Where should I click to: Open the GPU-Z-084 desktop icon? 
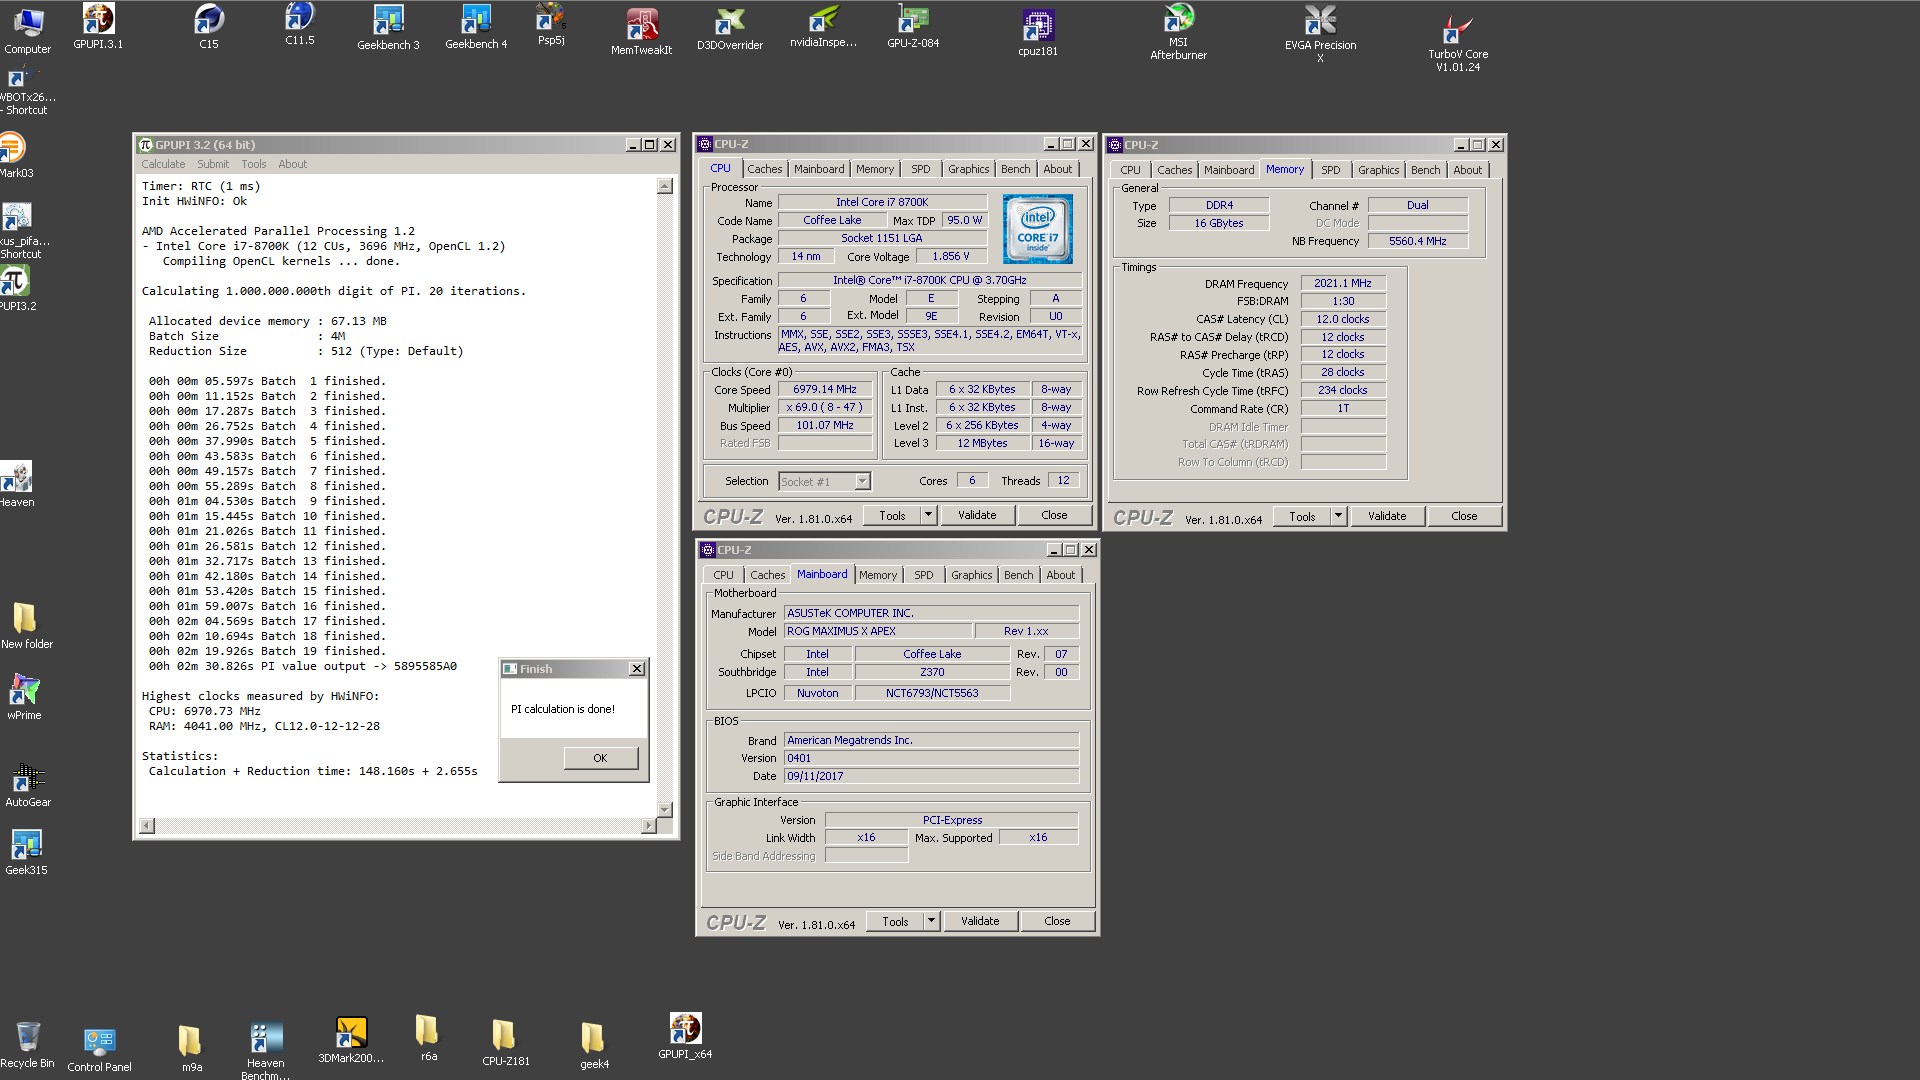tap(913, 27)
